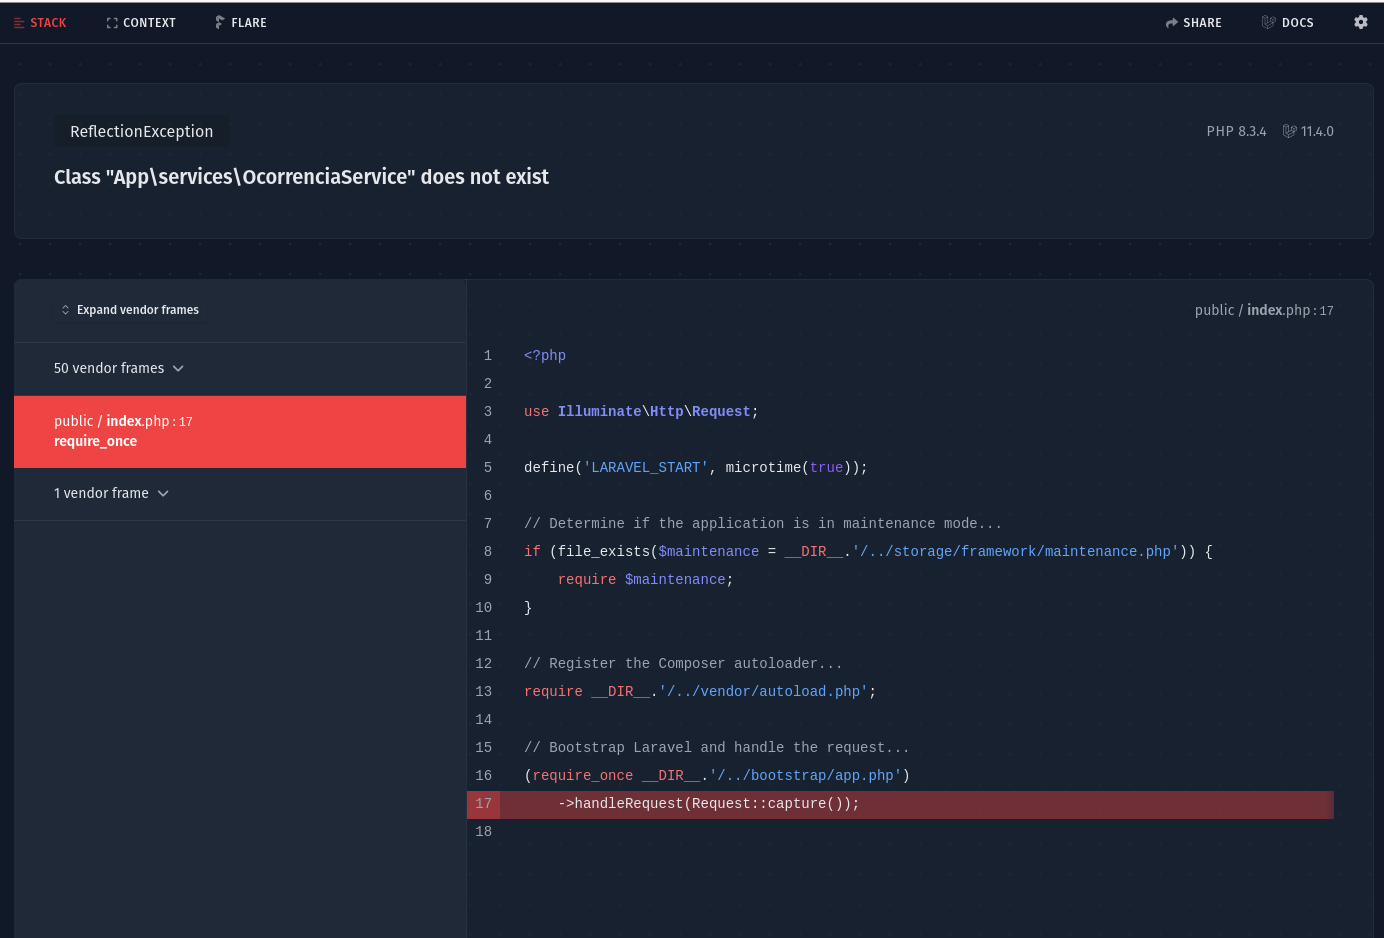Click line number 1 in the gutter
Screen dimensions: 1384x938
488,356
